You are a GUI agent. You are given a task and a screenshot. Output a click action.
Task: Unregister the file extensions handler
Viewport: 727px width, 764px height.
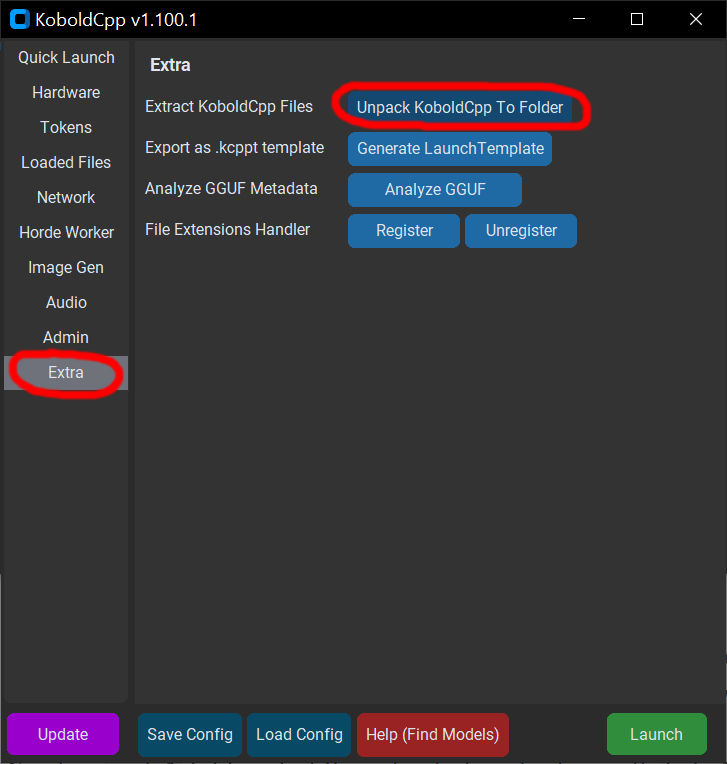521,230
